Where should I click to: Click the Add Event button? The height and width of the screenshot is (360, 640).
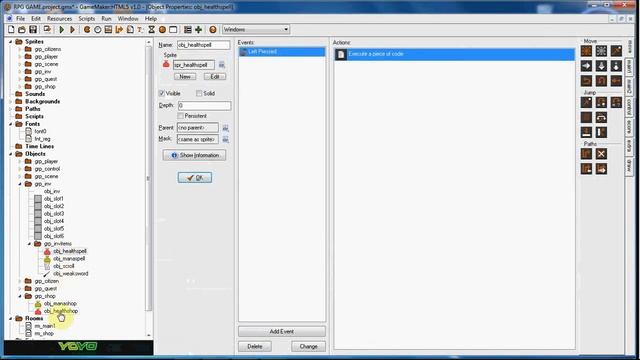(x=282, y=331)
